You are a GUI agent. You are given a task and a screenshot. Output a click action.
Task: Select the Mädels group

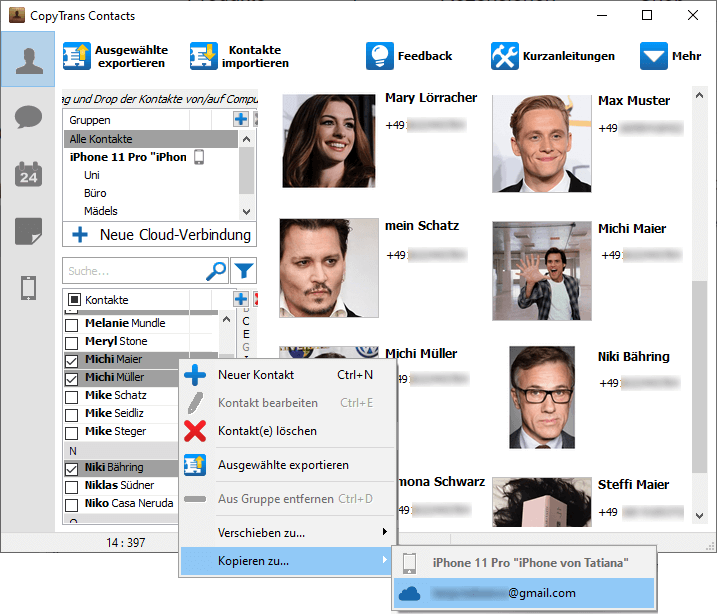click(101, 211)
